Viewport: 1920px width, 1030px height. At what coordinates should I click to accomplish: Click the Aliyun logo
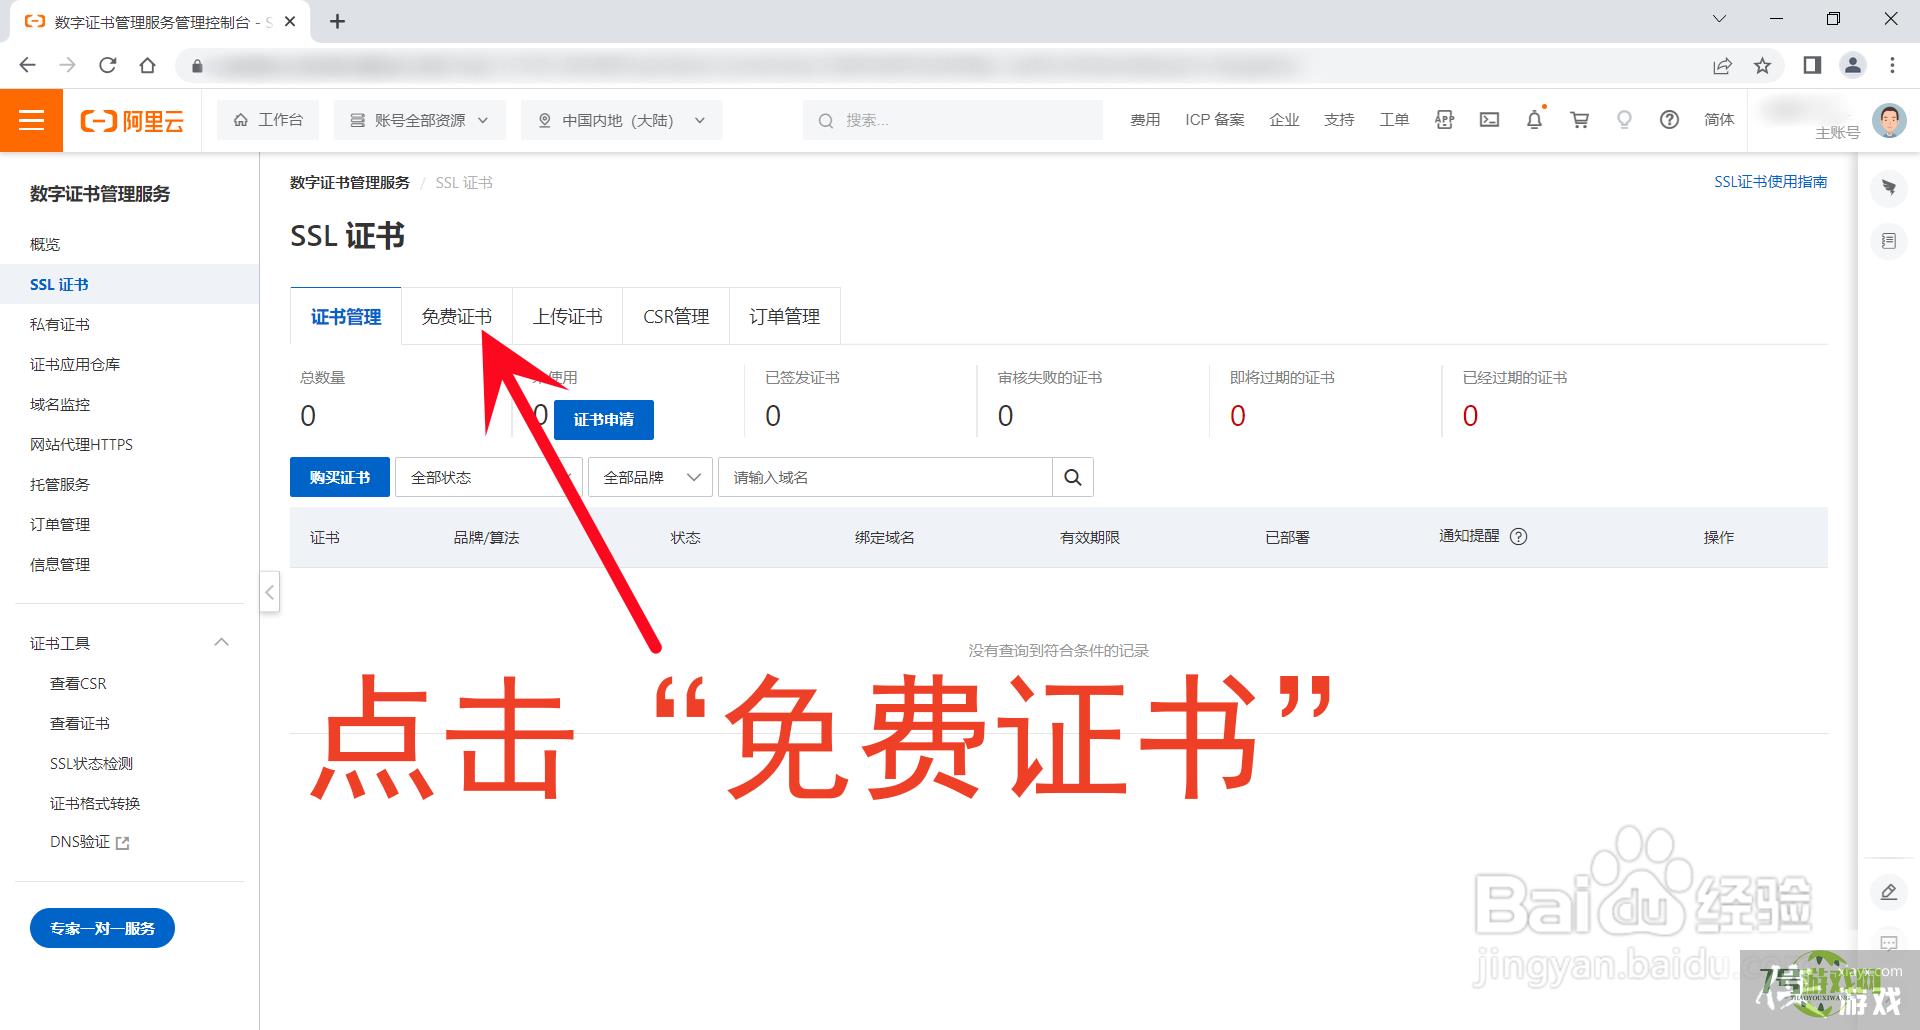[132, 121]
